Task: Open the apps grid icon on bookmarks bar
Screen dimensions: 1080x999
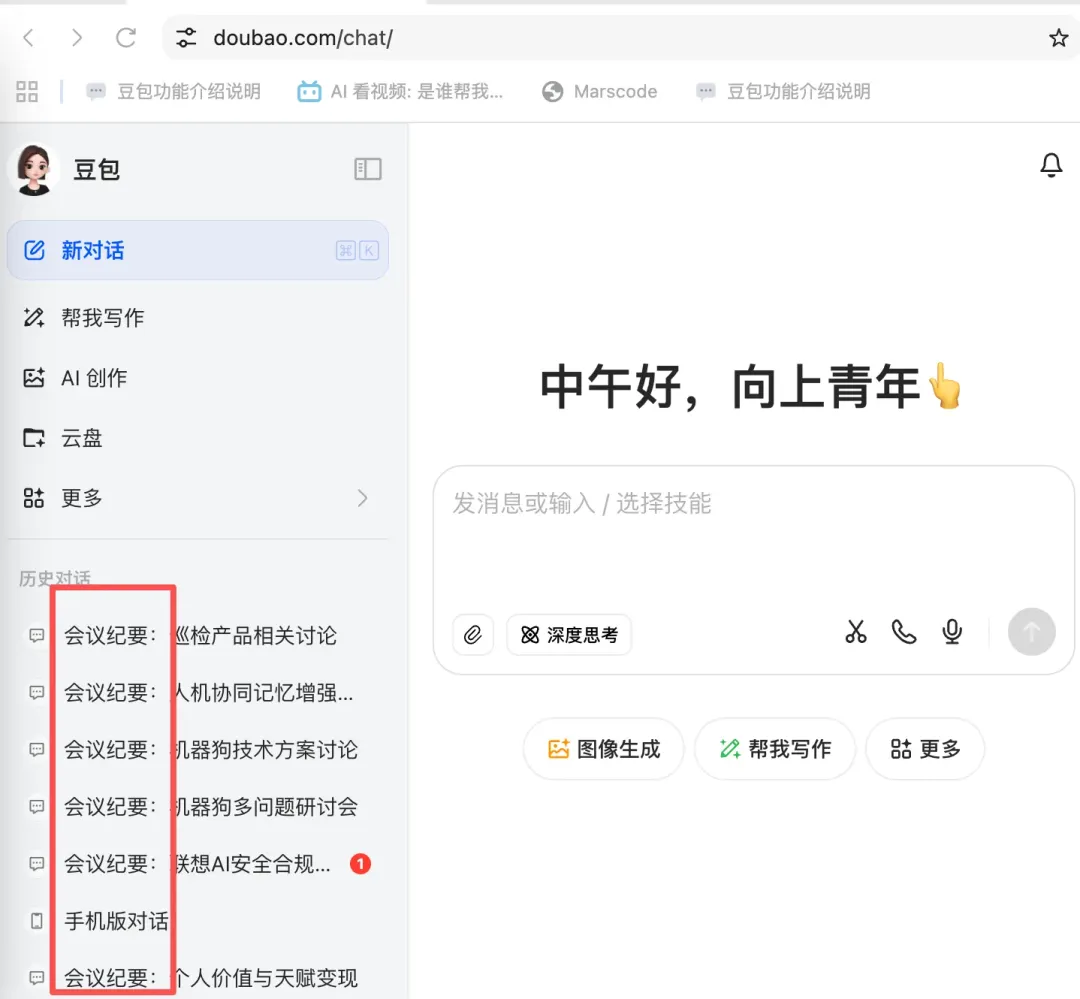Action: click(27, 91)
